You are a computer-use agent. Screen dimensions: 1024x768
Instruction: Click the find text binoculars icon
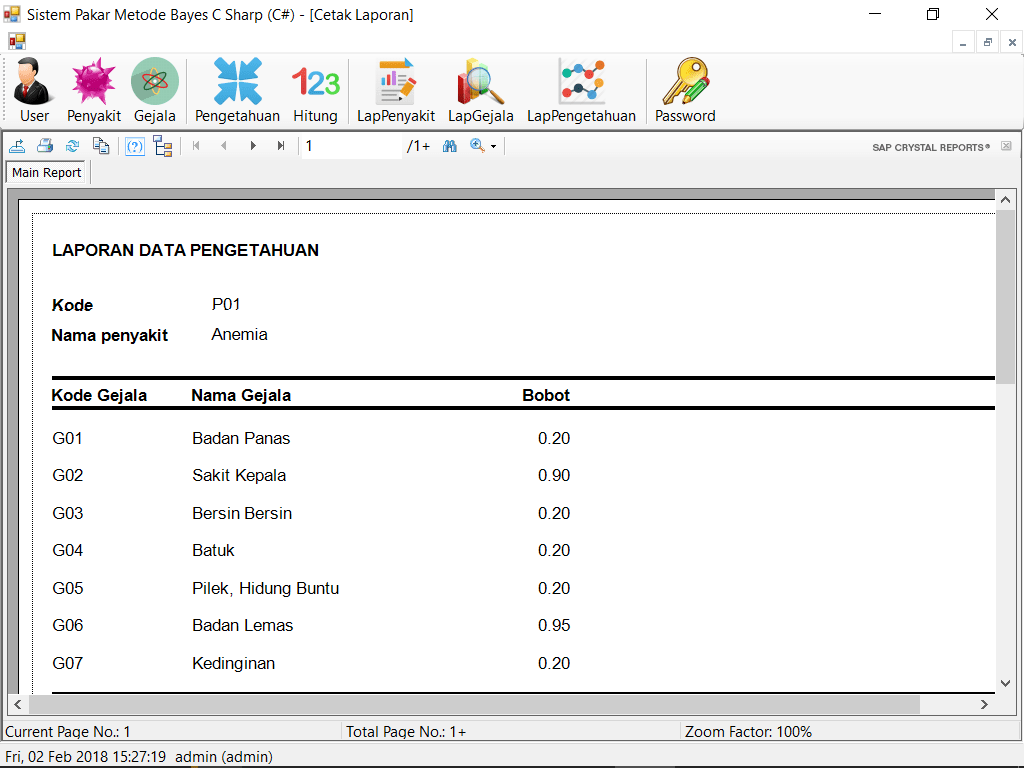point(450,146)
